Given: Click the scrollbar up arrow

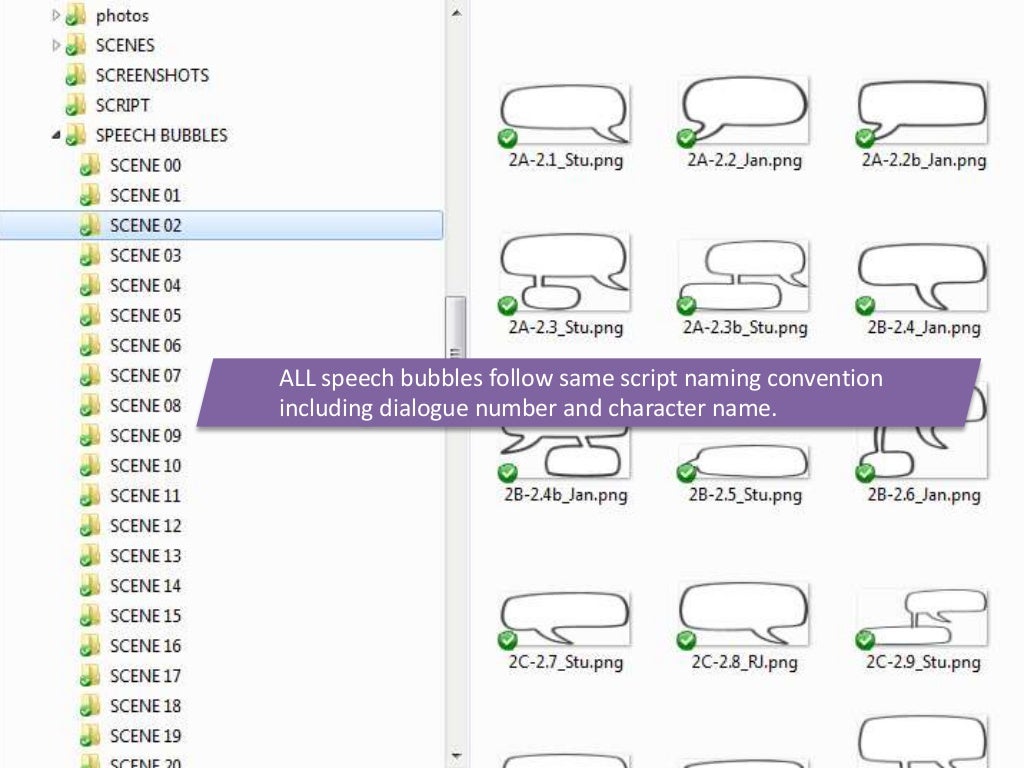Looking at the screenshot, I should click(x=456, y=12).
